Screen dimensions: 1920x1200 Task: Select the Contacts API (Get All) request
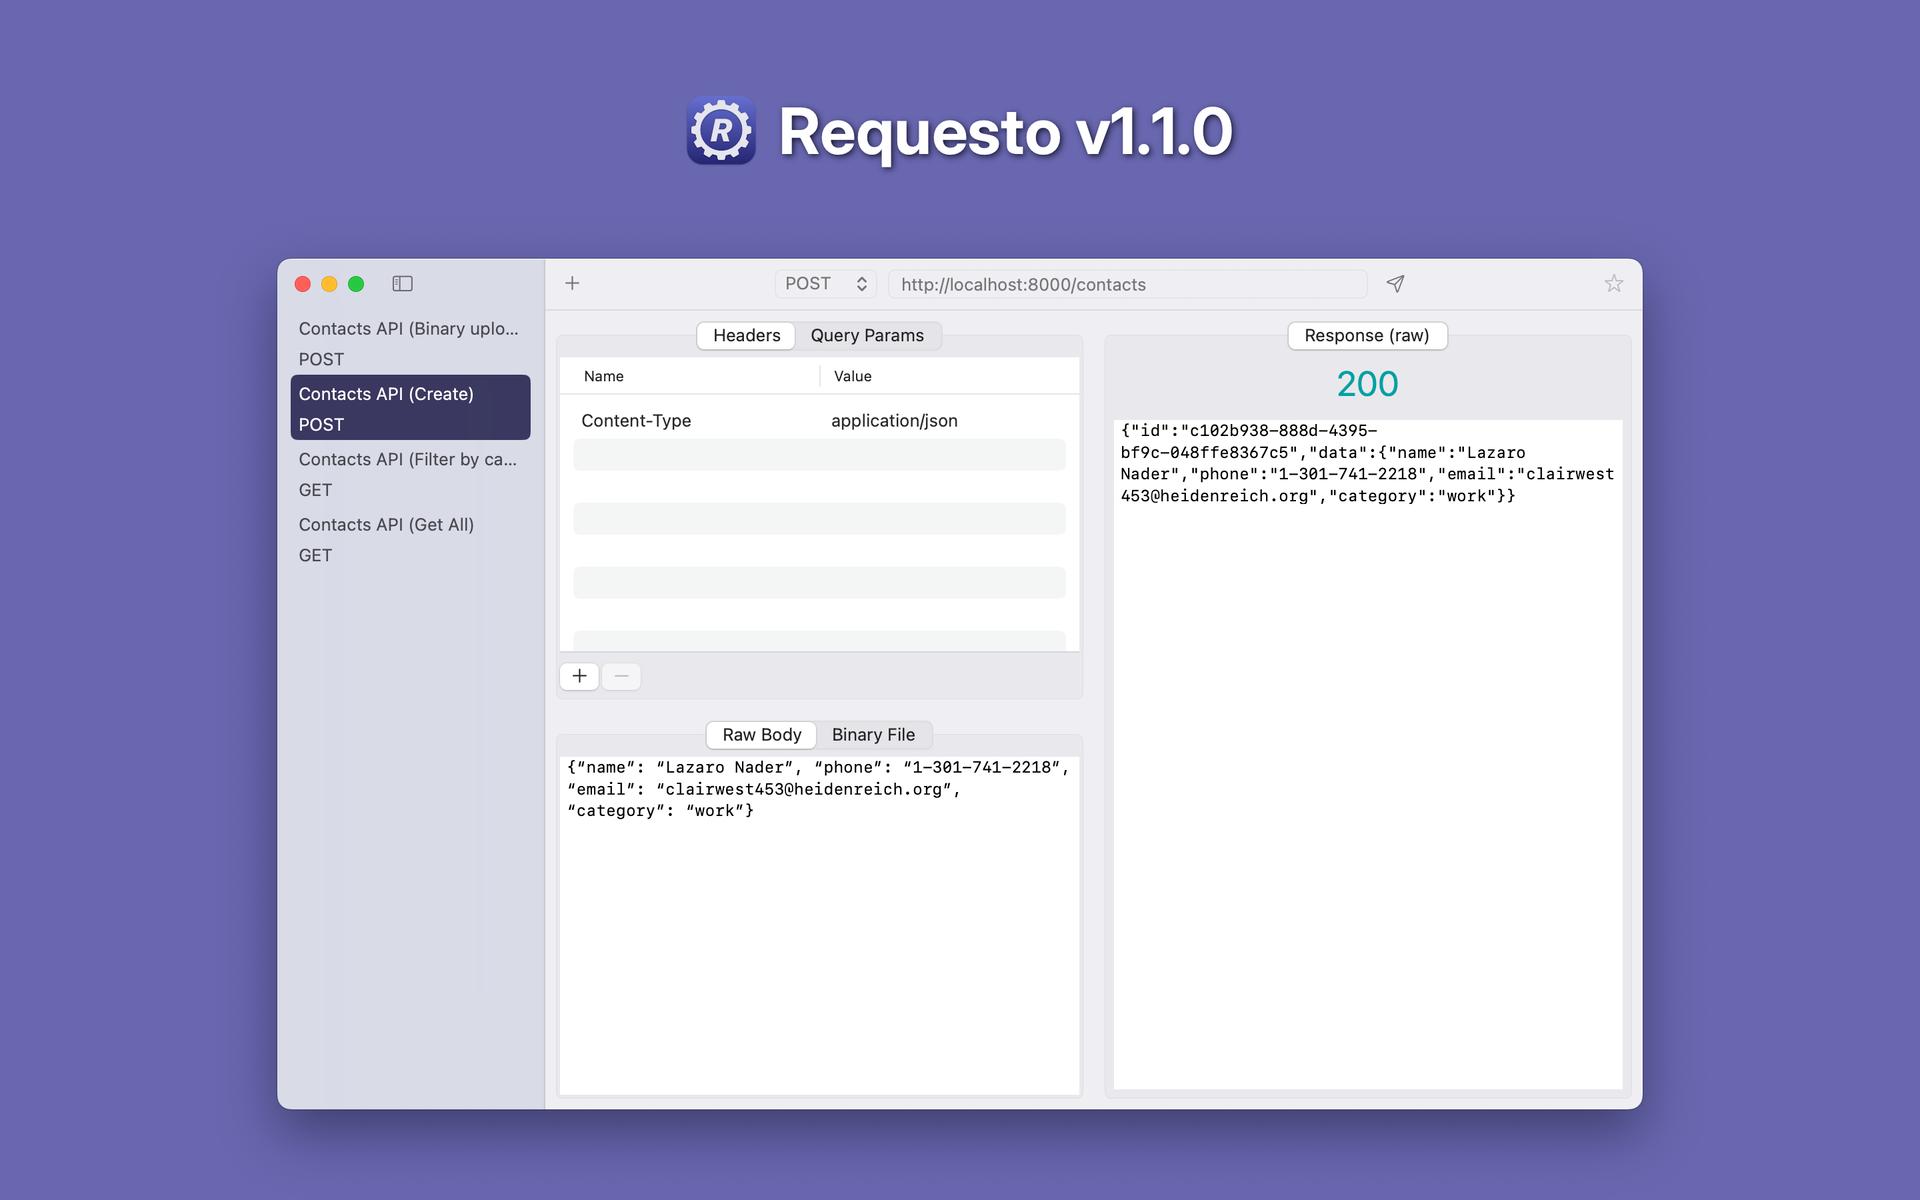[386, 524]
